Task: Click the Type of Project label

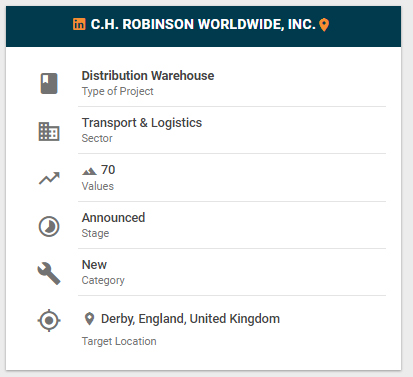Action: click(118, 91)
